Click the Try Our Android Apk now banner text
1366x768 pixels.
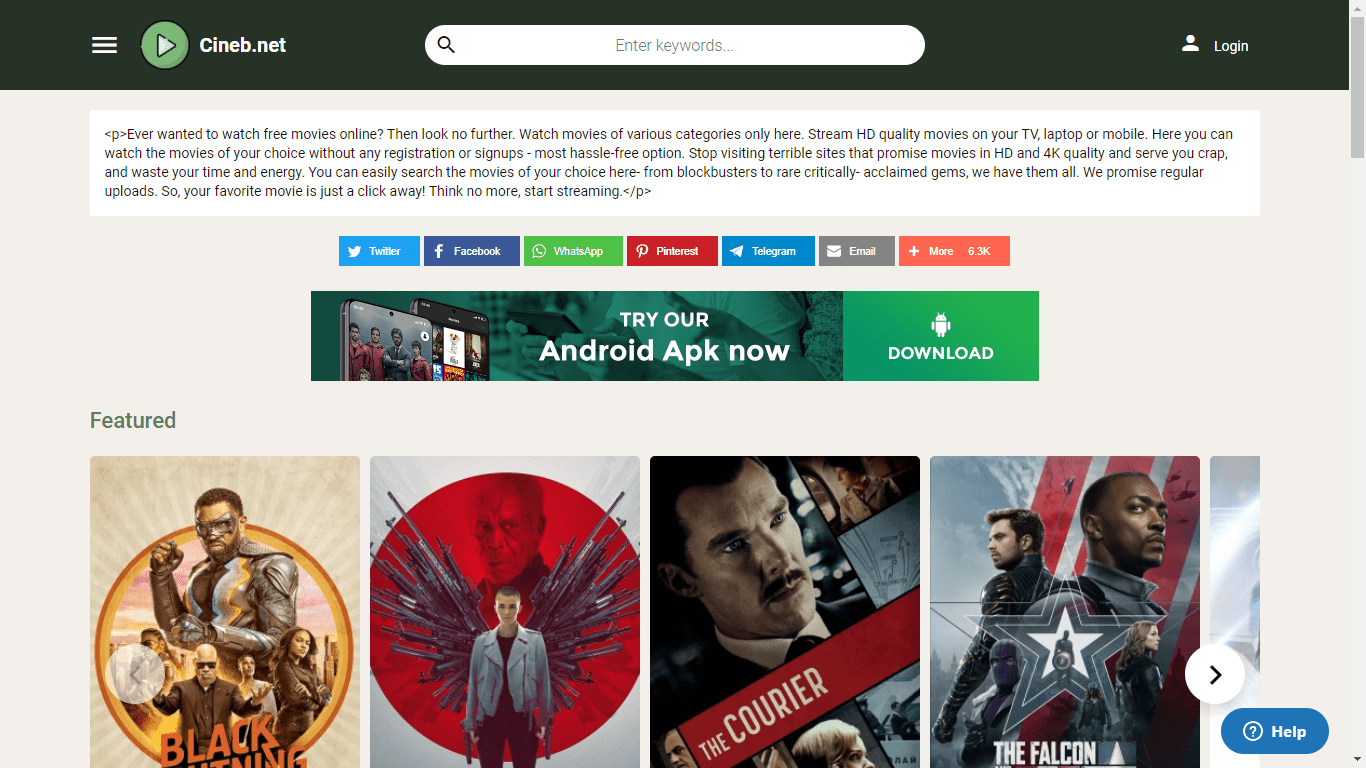tap(664, 336)
